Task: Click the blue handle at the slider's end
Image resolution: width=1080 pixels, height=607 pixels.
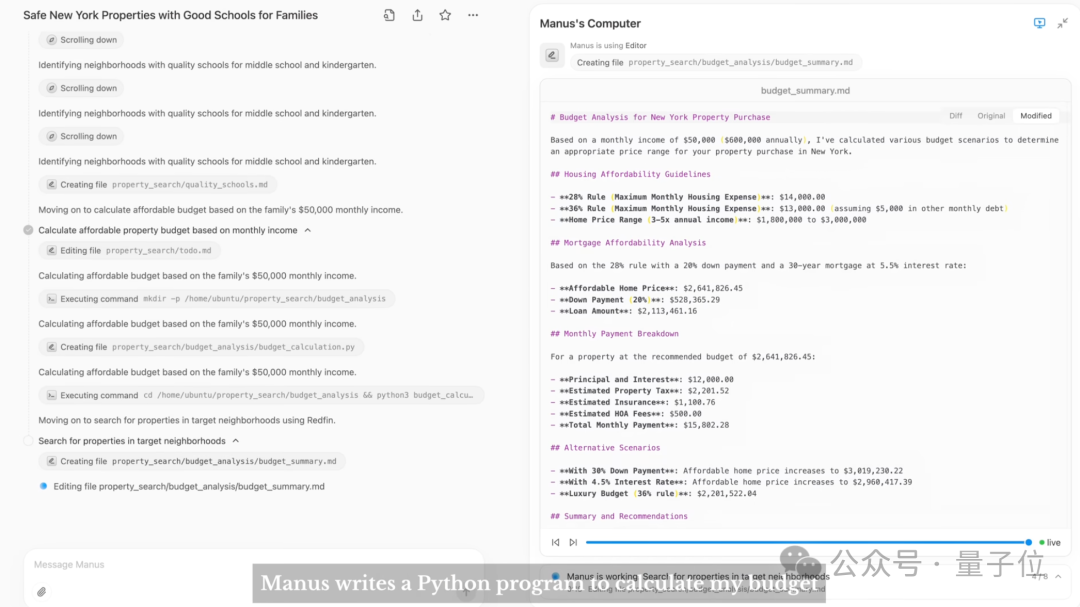Action: tap(1028, 543)
